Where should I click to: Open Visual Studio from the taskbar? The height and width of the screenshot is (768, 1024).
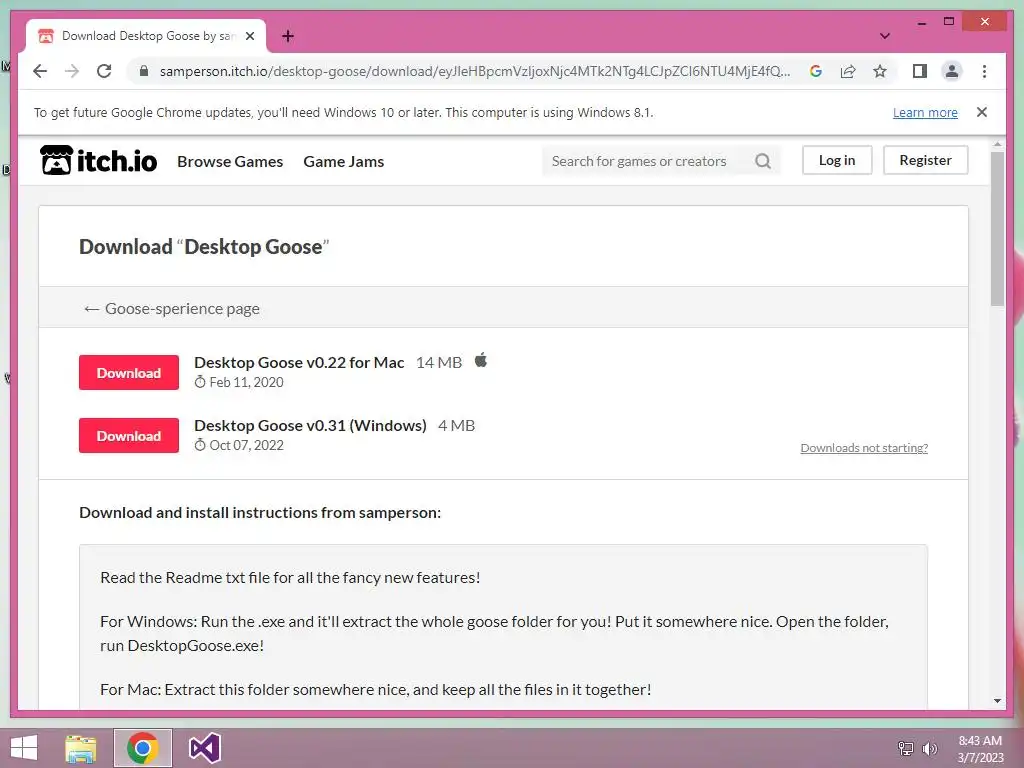tap(204, 748)
